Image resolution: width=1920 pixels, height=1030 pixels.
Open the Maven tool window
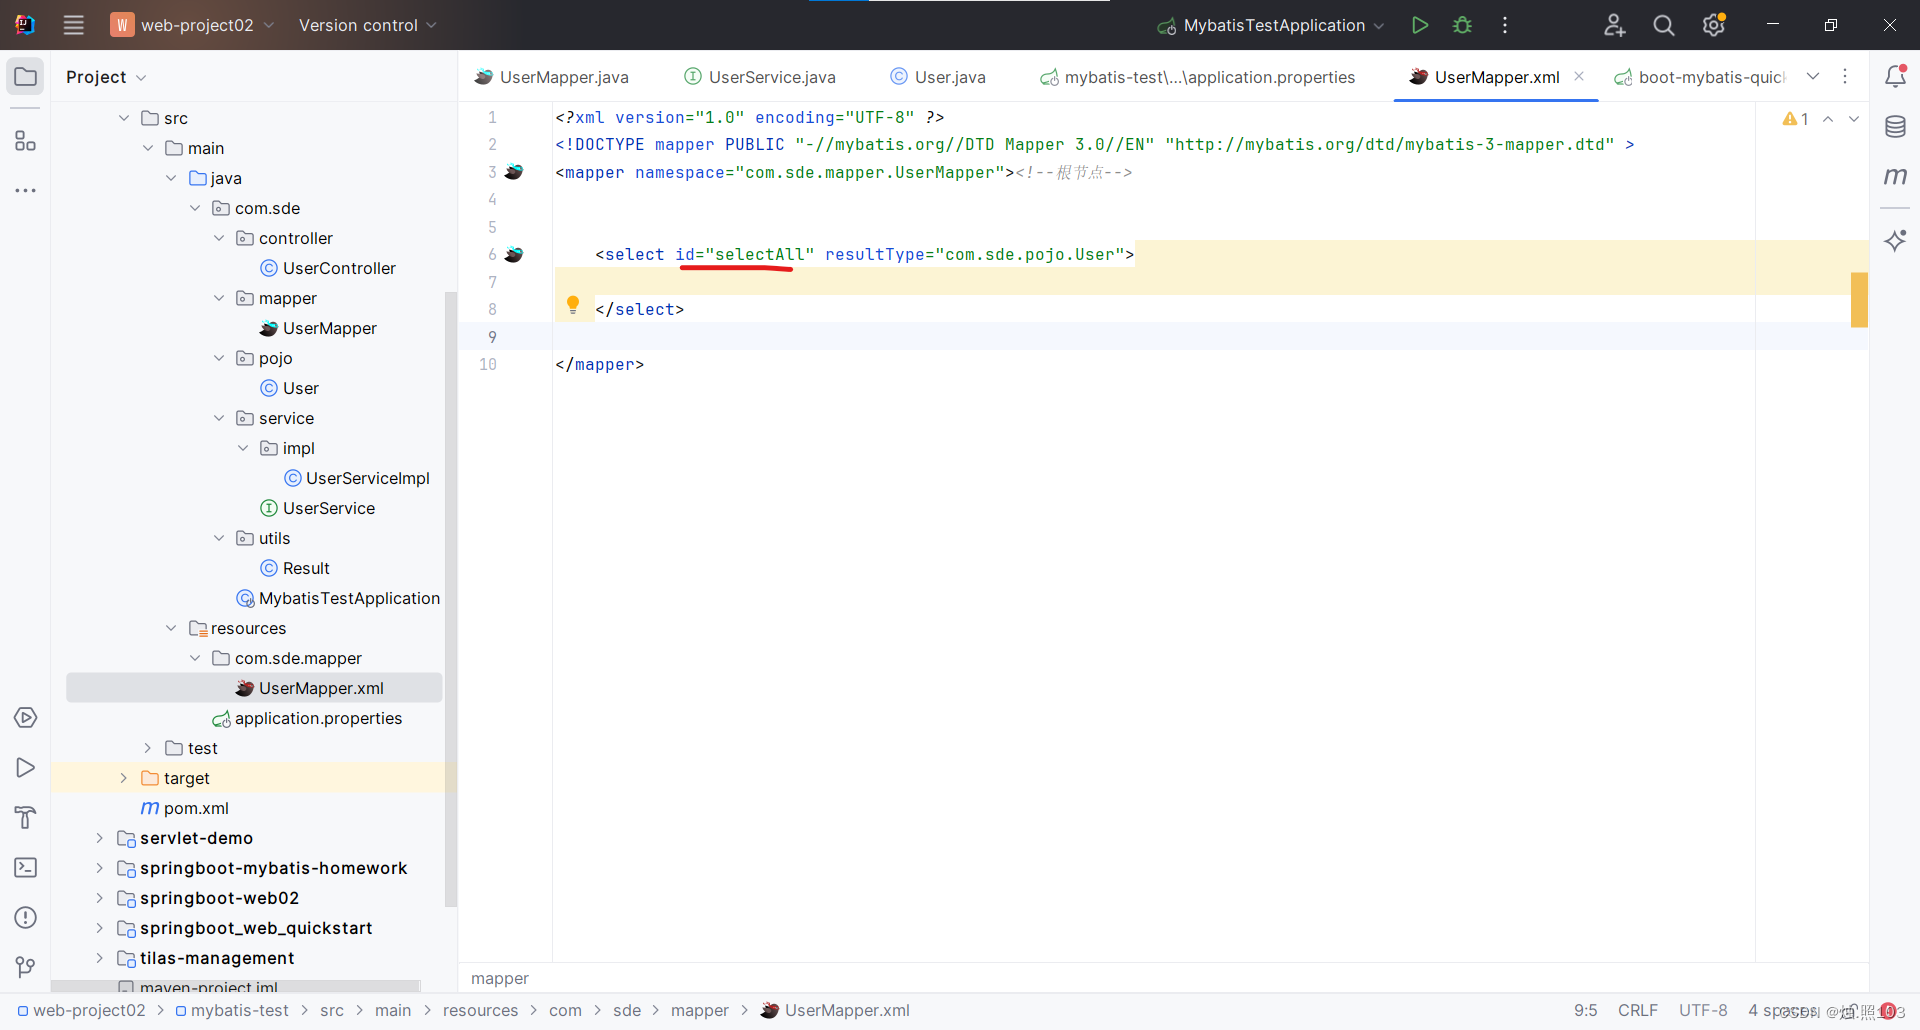coord(1895,176)
